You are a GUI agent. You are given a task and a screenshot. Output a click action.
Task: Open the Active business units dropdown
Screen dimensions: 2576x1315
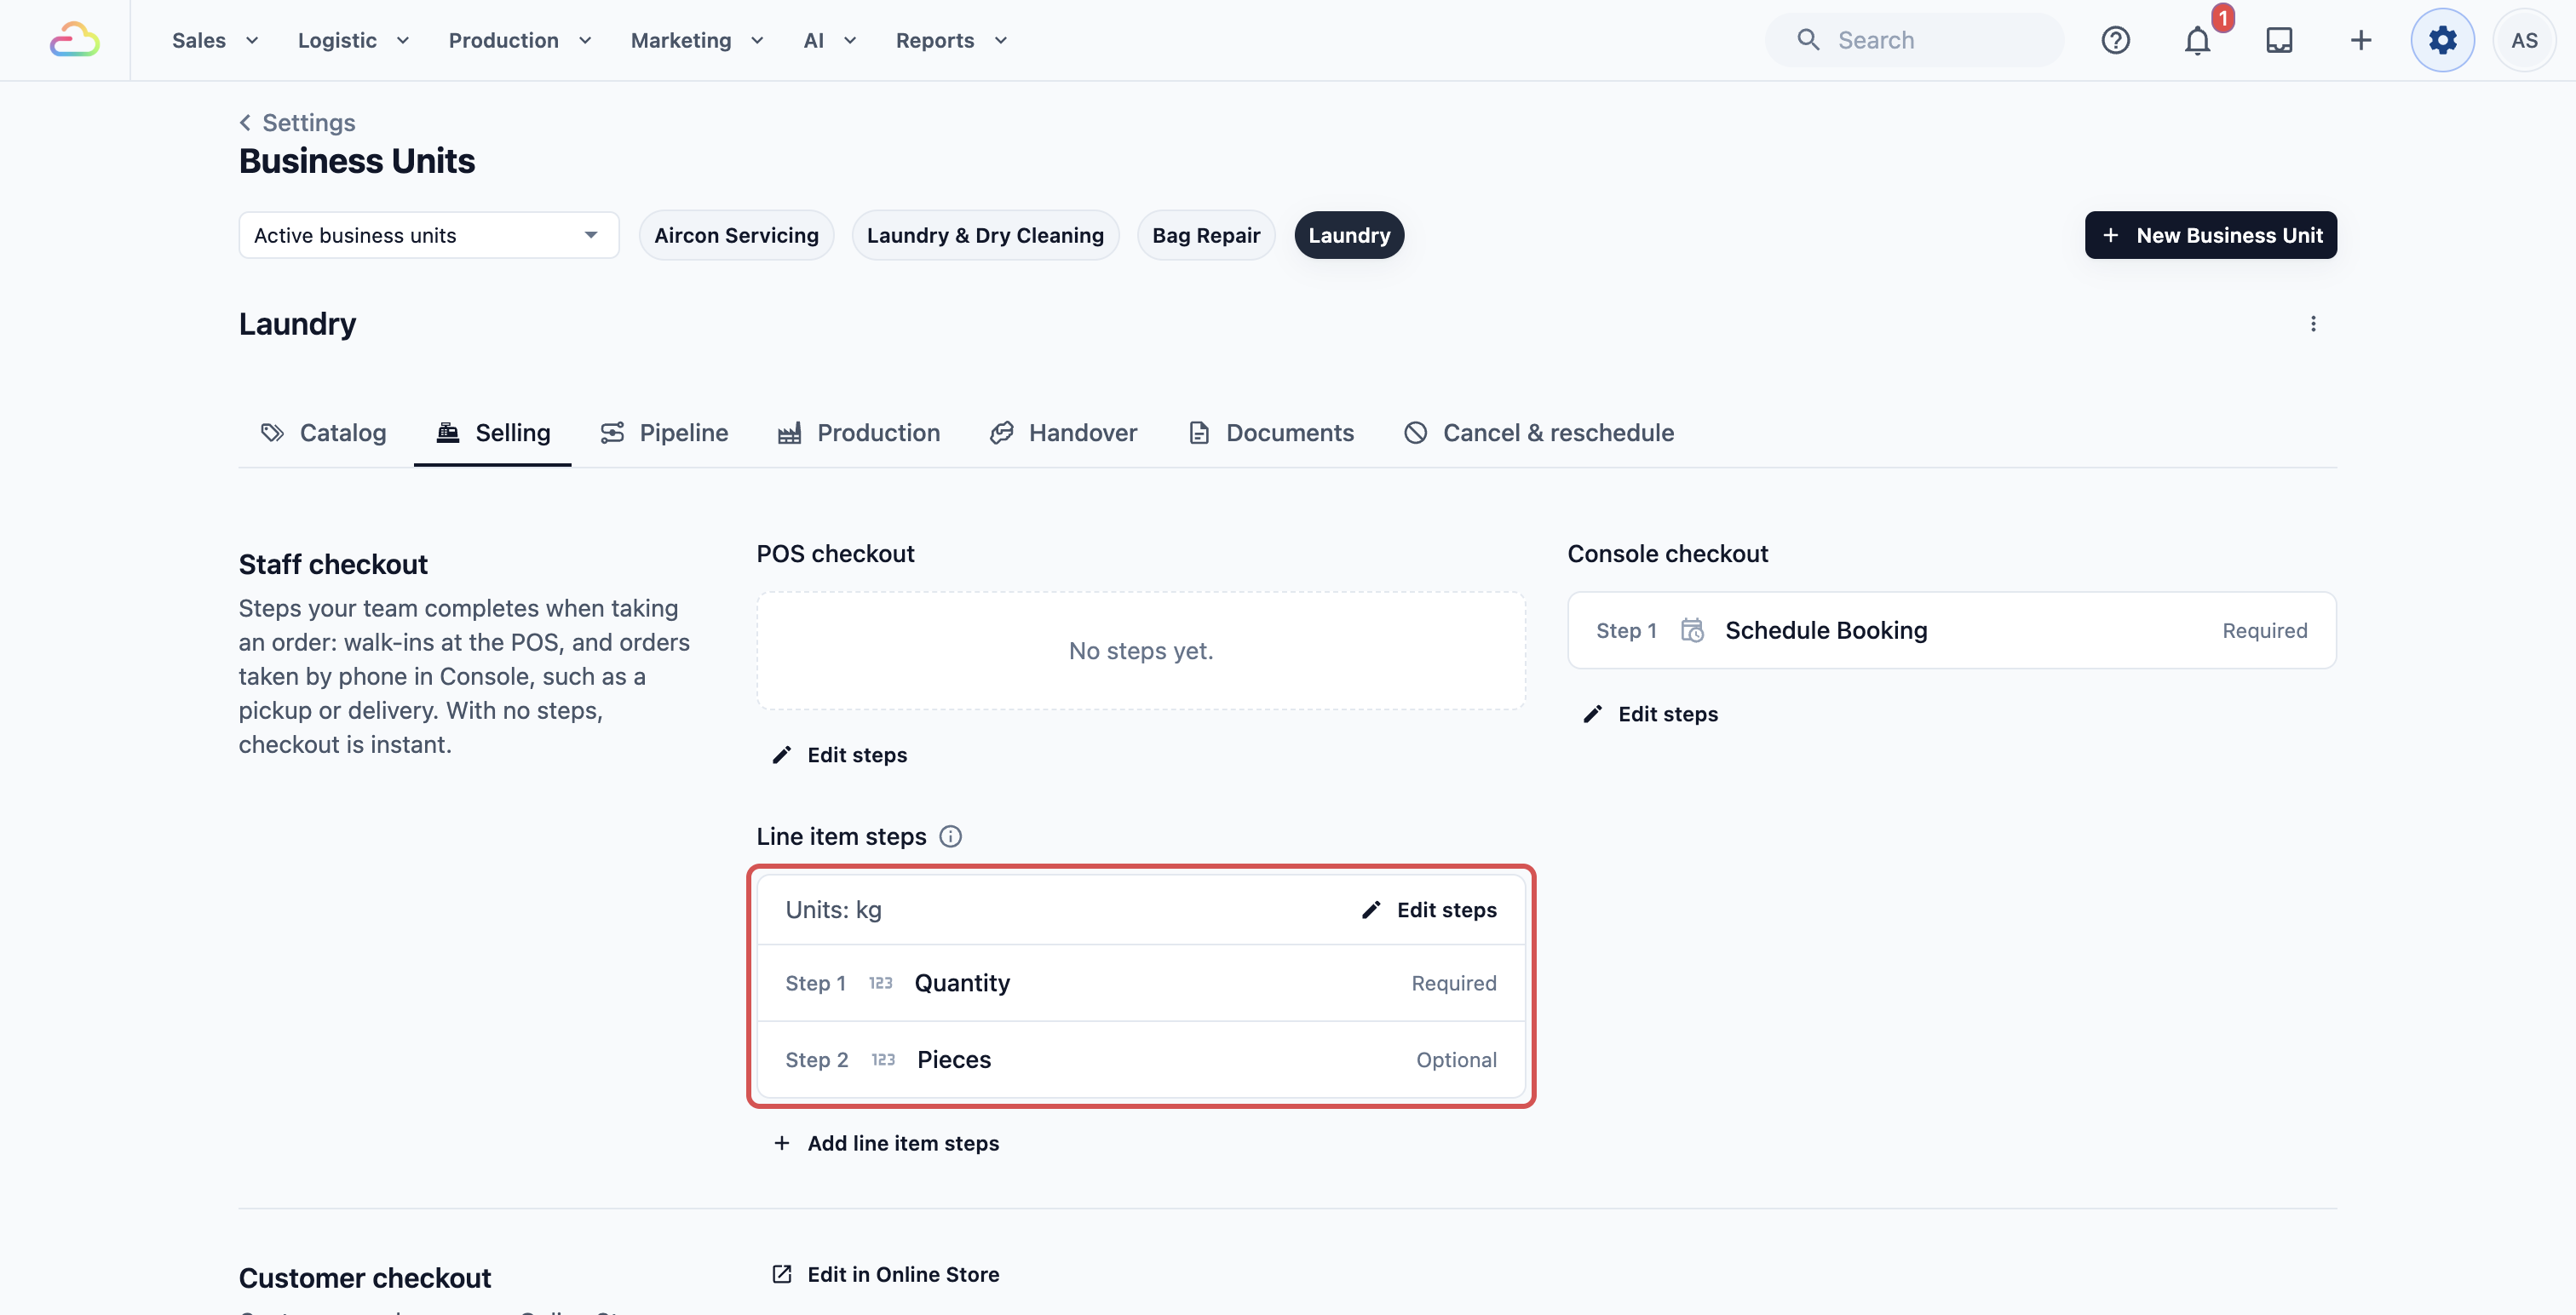click(x=429, y=235)
